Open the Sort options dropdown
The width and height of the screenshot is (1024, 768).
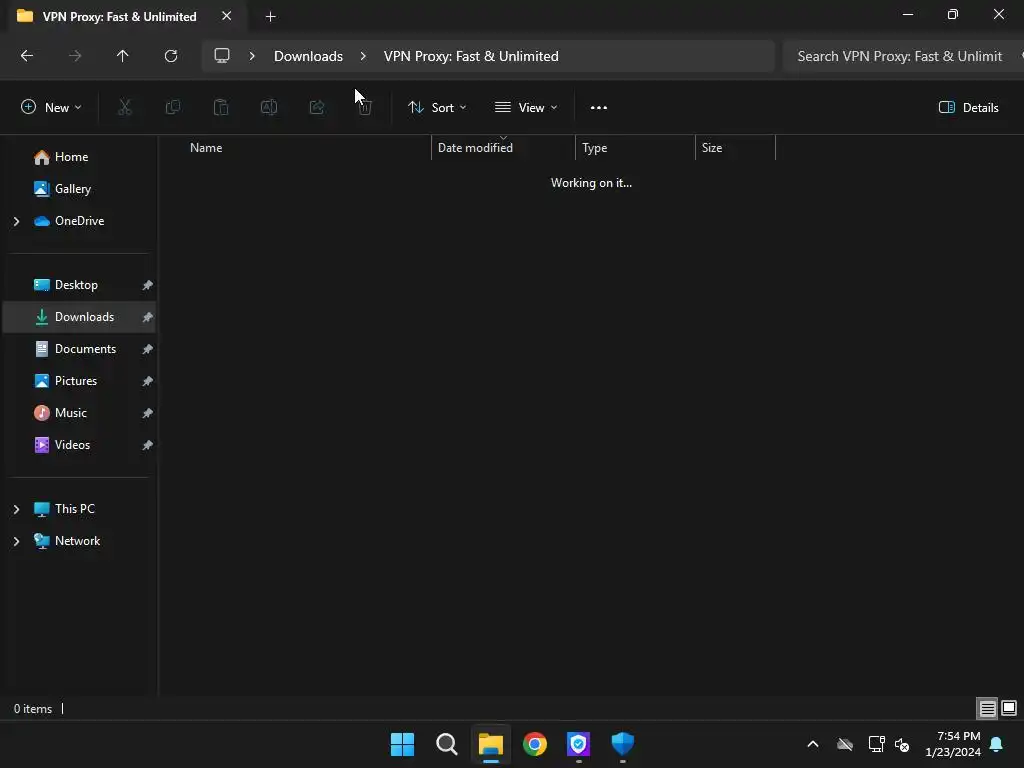tap(437, 108)
